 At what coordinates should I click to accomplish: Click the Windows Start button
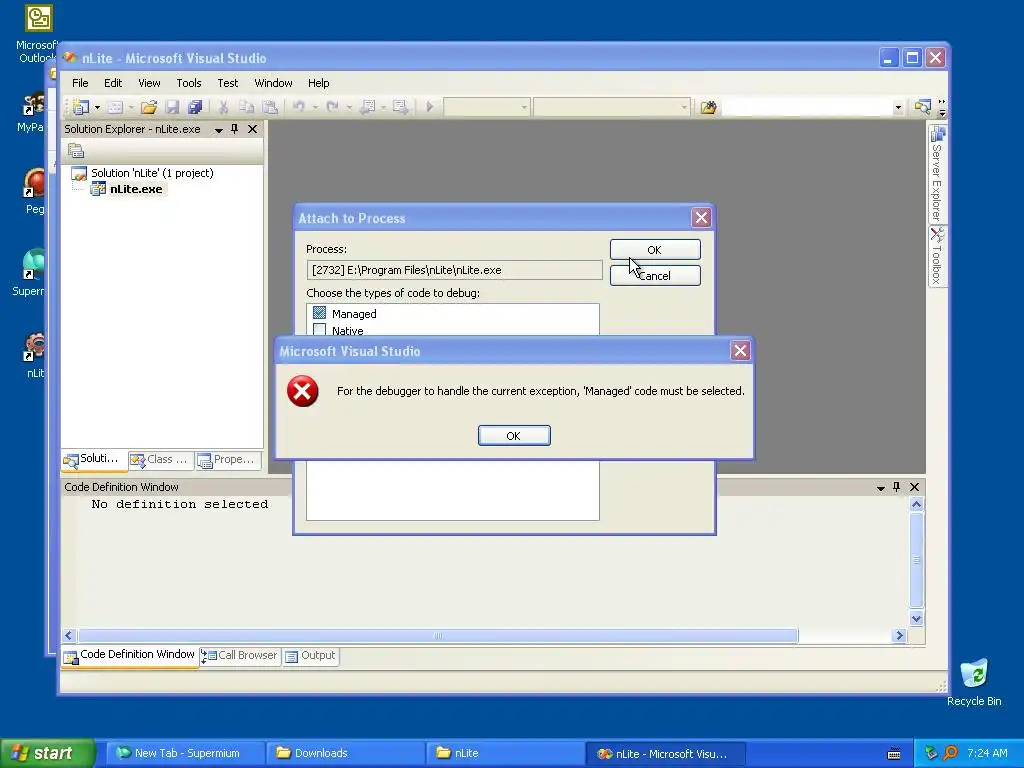[x=47, y=753]
